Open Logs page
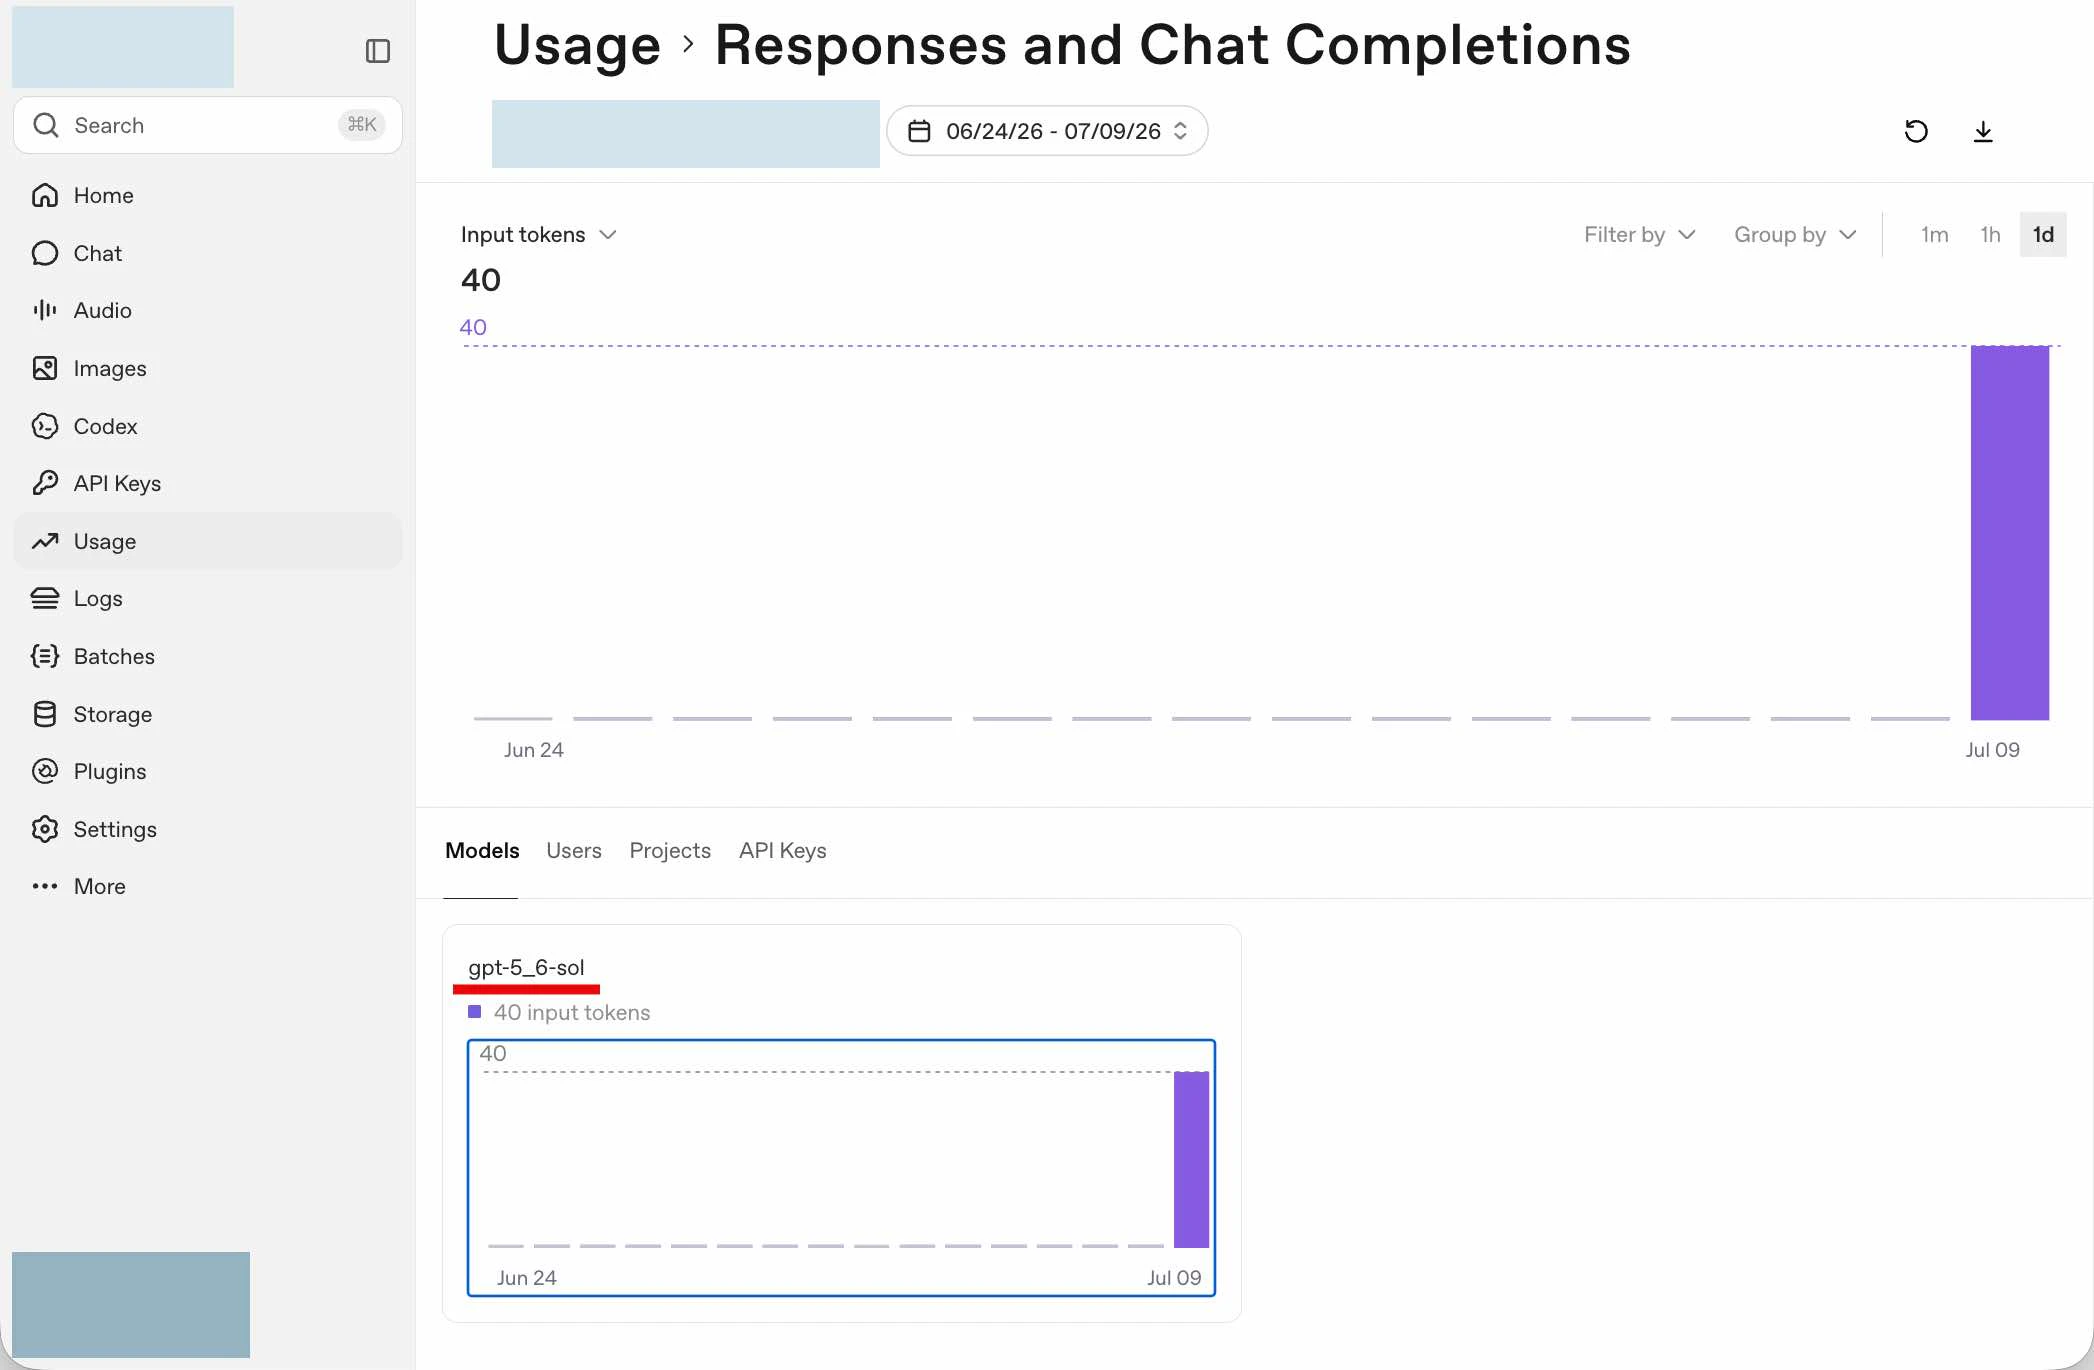 pos(208,598)
